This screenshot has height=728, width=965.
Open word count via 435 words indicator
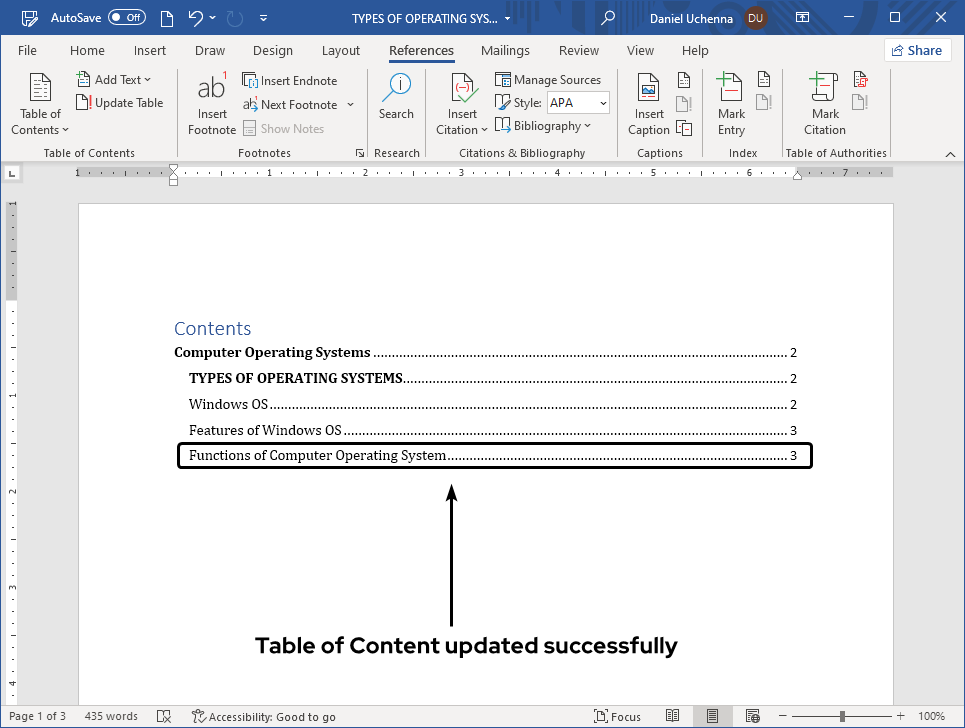coord(110,716)
